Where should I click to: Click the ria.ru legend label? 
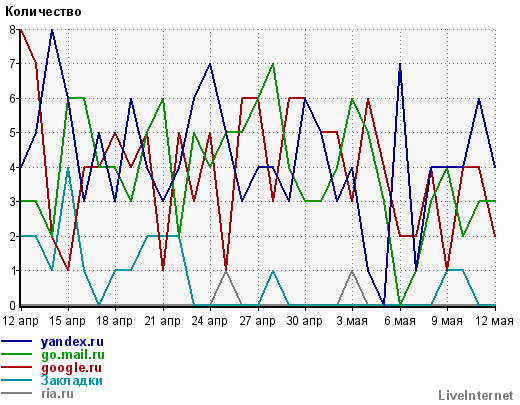click(57, 393)
